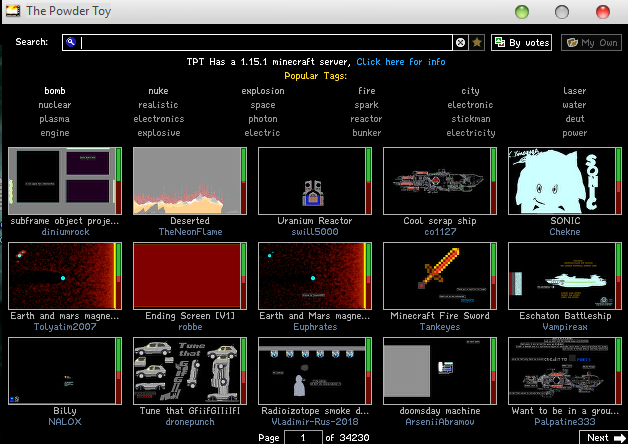
Task: Select the nuke popular tag
Action: 158,91
